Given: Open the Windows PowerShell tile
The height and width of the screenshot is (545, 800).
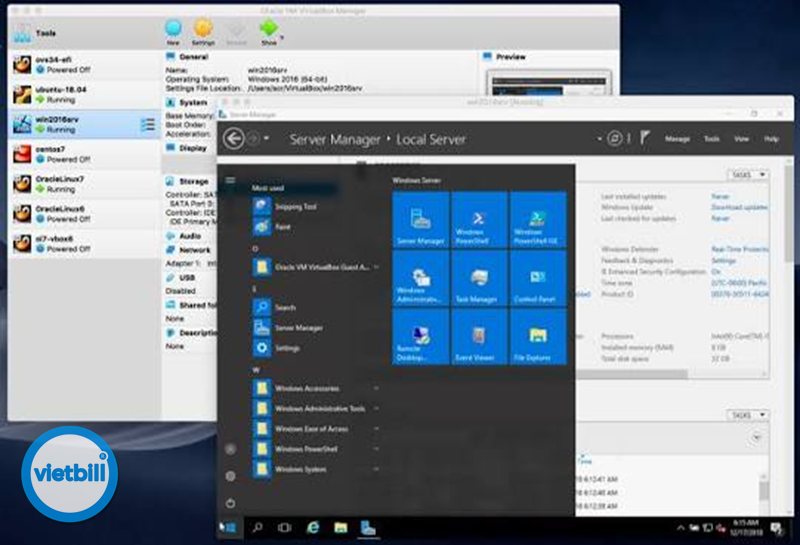Looking at the screenshot, I should tap(479, 219).
